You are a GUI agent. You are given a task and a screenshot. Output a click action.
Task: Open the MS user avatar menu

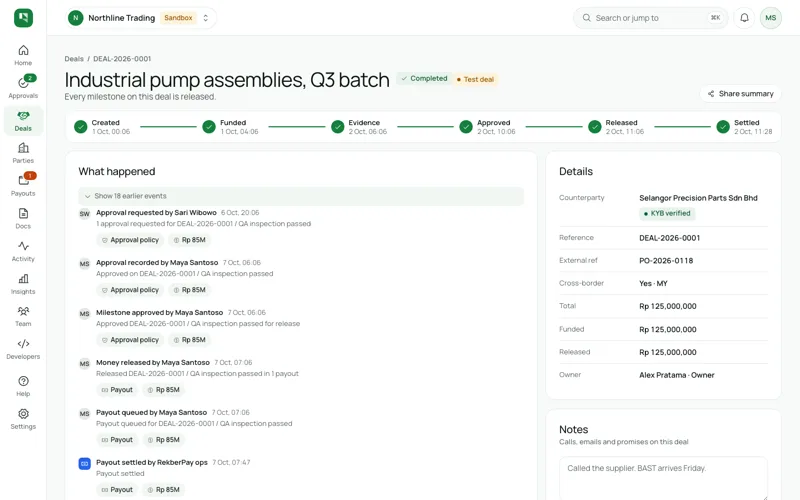[x=770, y=18]
